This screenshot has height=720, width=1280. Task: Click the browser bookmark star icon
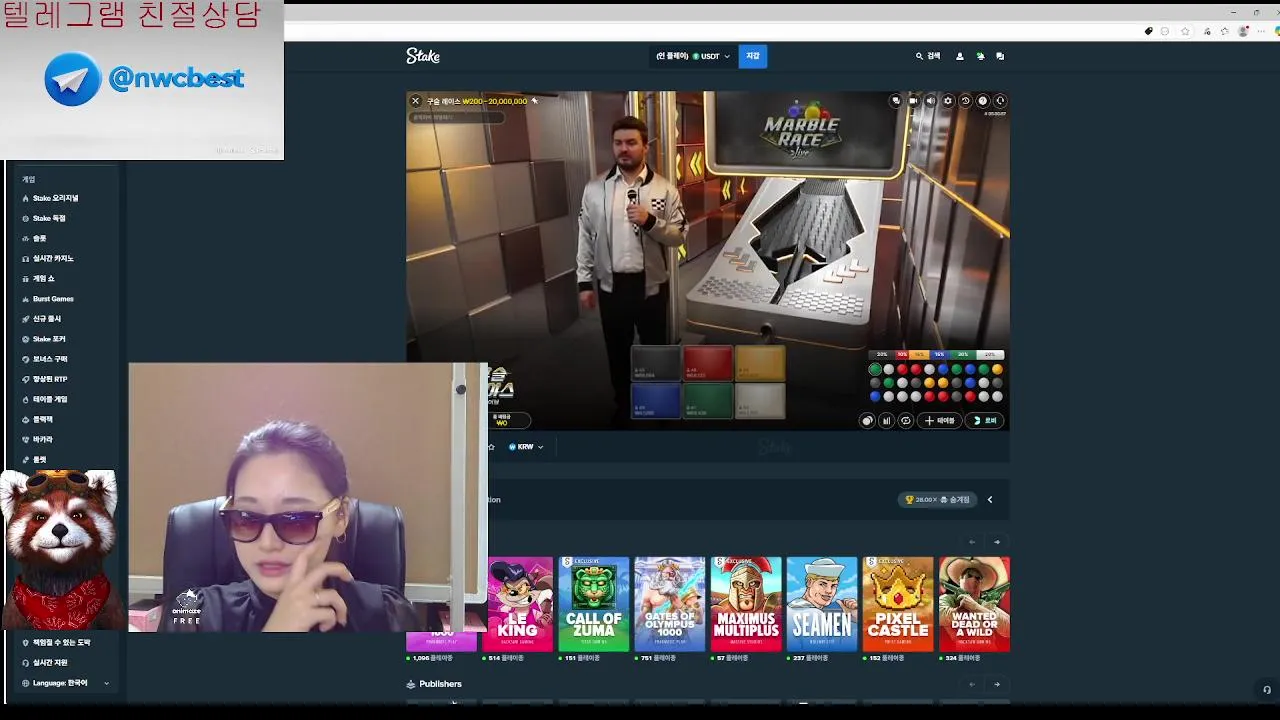click(1186, 31)
